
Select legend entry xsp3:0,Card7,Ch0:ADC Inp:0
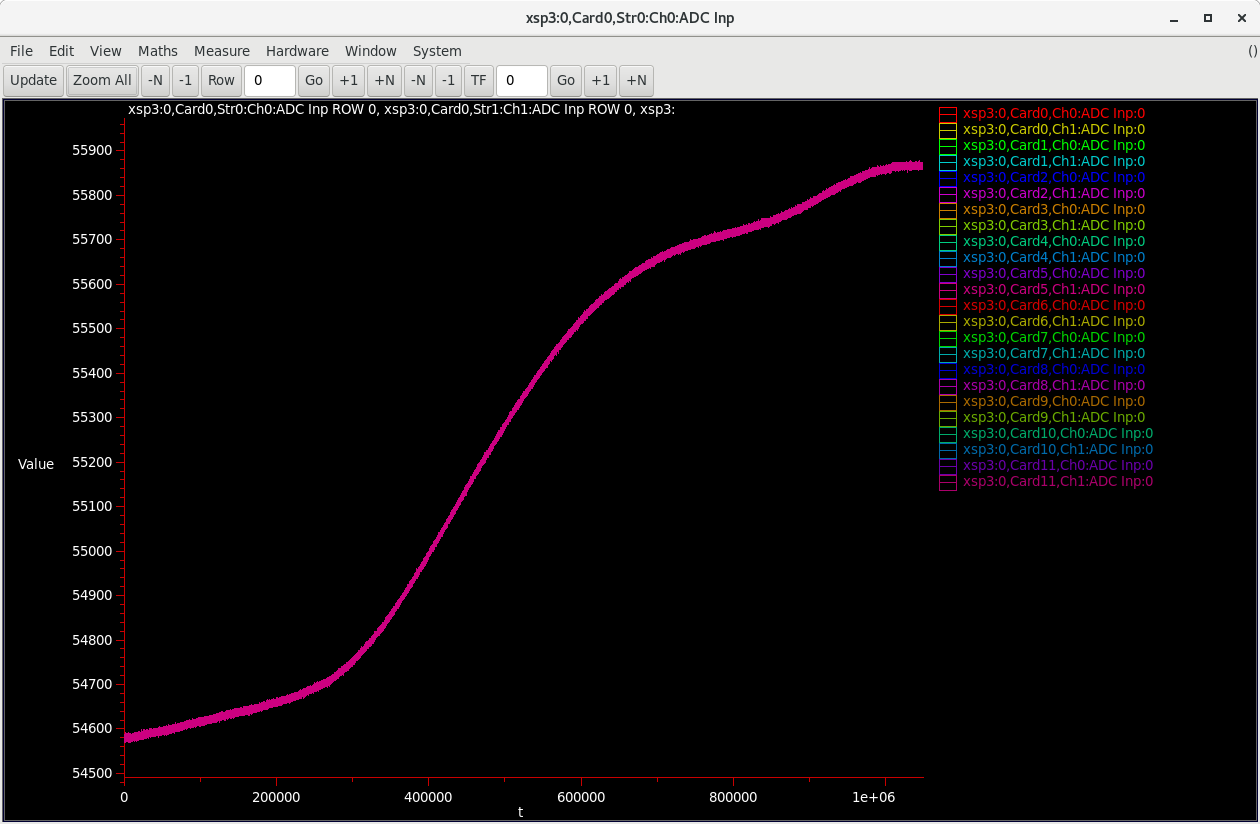coord(1054,337)
